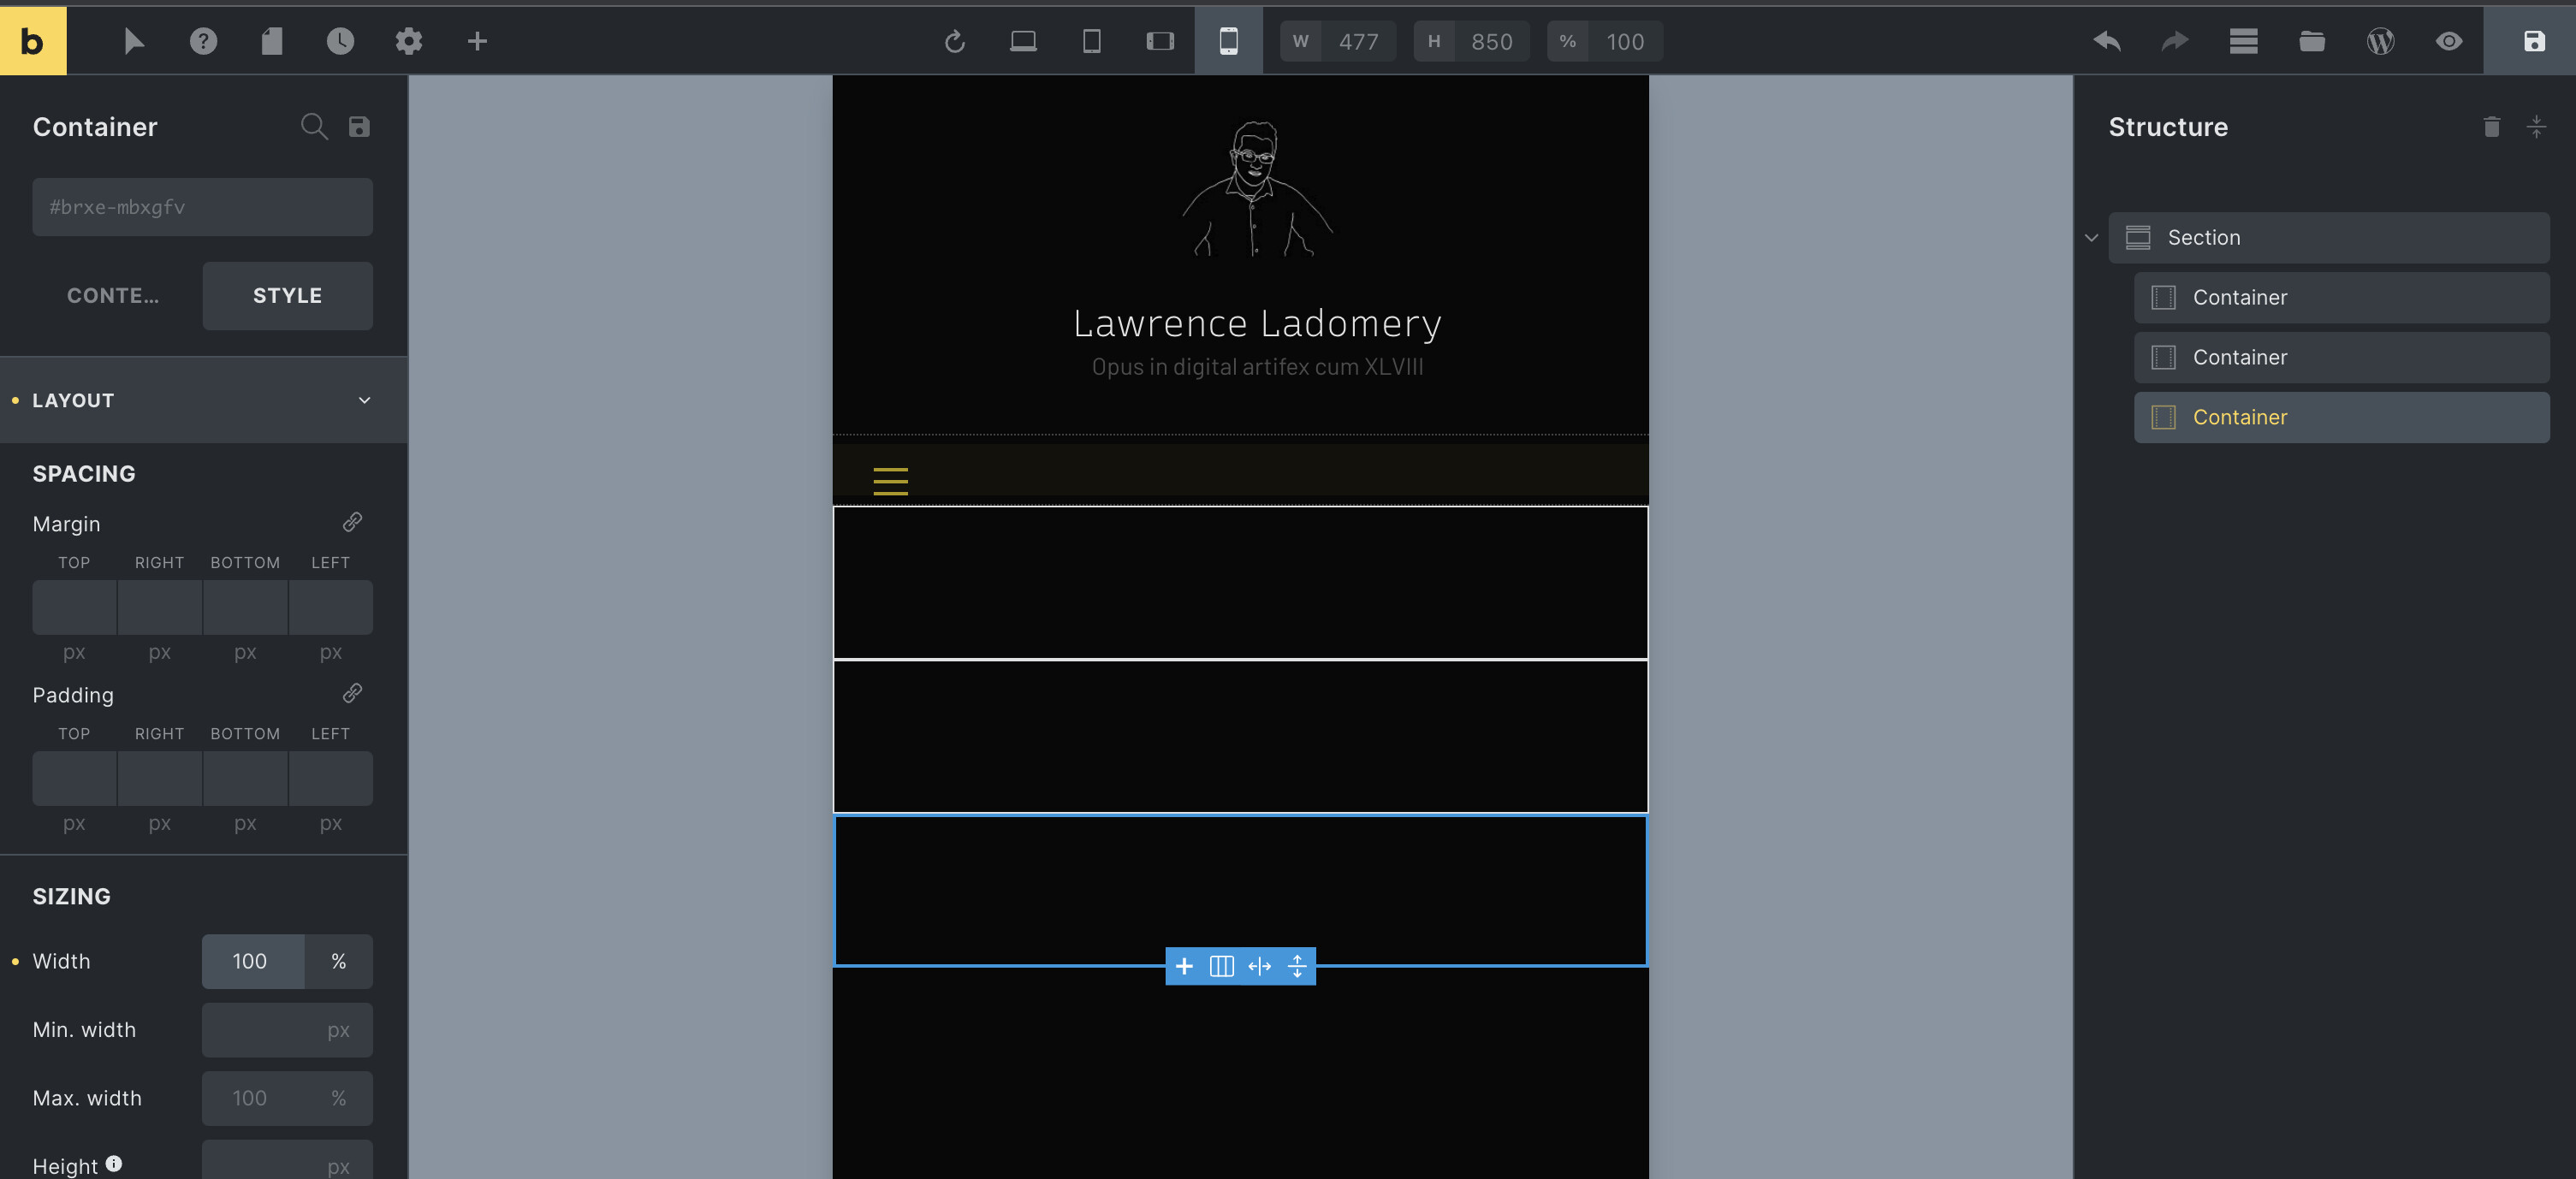Edit the CSS ID field
Viewport: 2576px width, 1179px height.
click(x=203, y=207)
